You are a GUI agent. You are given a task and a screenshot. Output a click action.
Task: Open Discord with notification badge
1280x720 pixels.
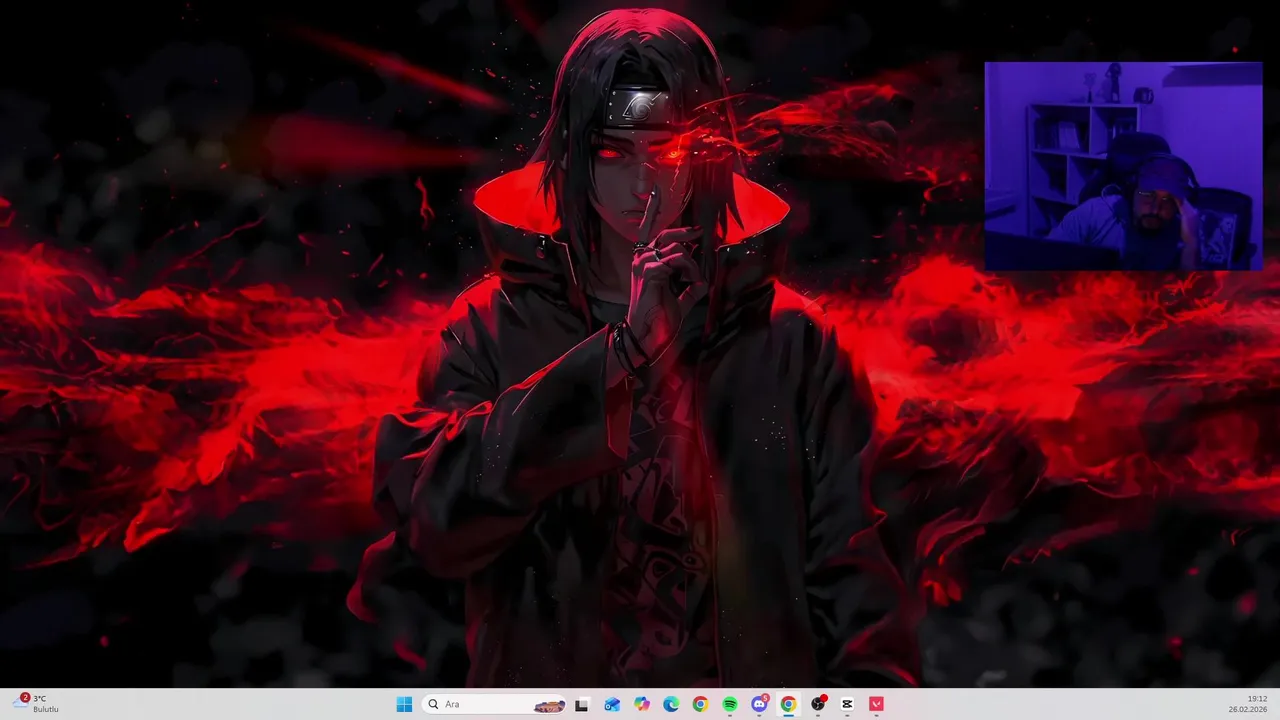click(759, 704)
